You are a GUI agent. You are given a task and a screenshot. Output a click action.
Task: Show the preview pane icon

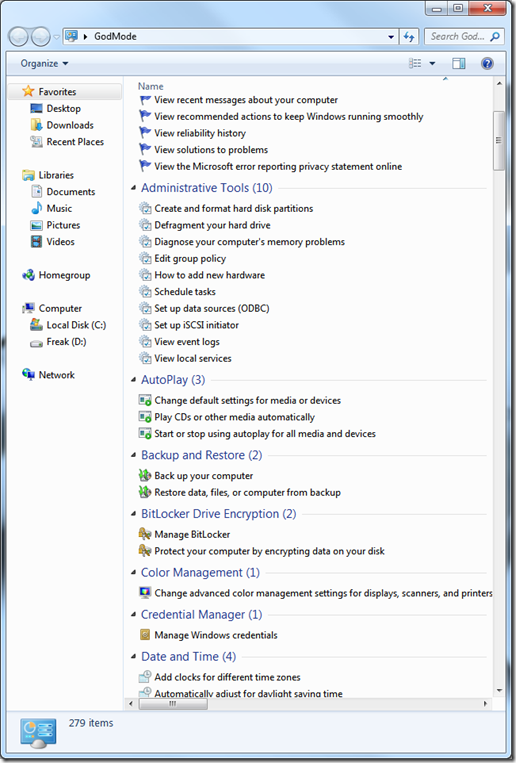coord(459,63)
